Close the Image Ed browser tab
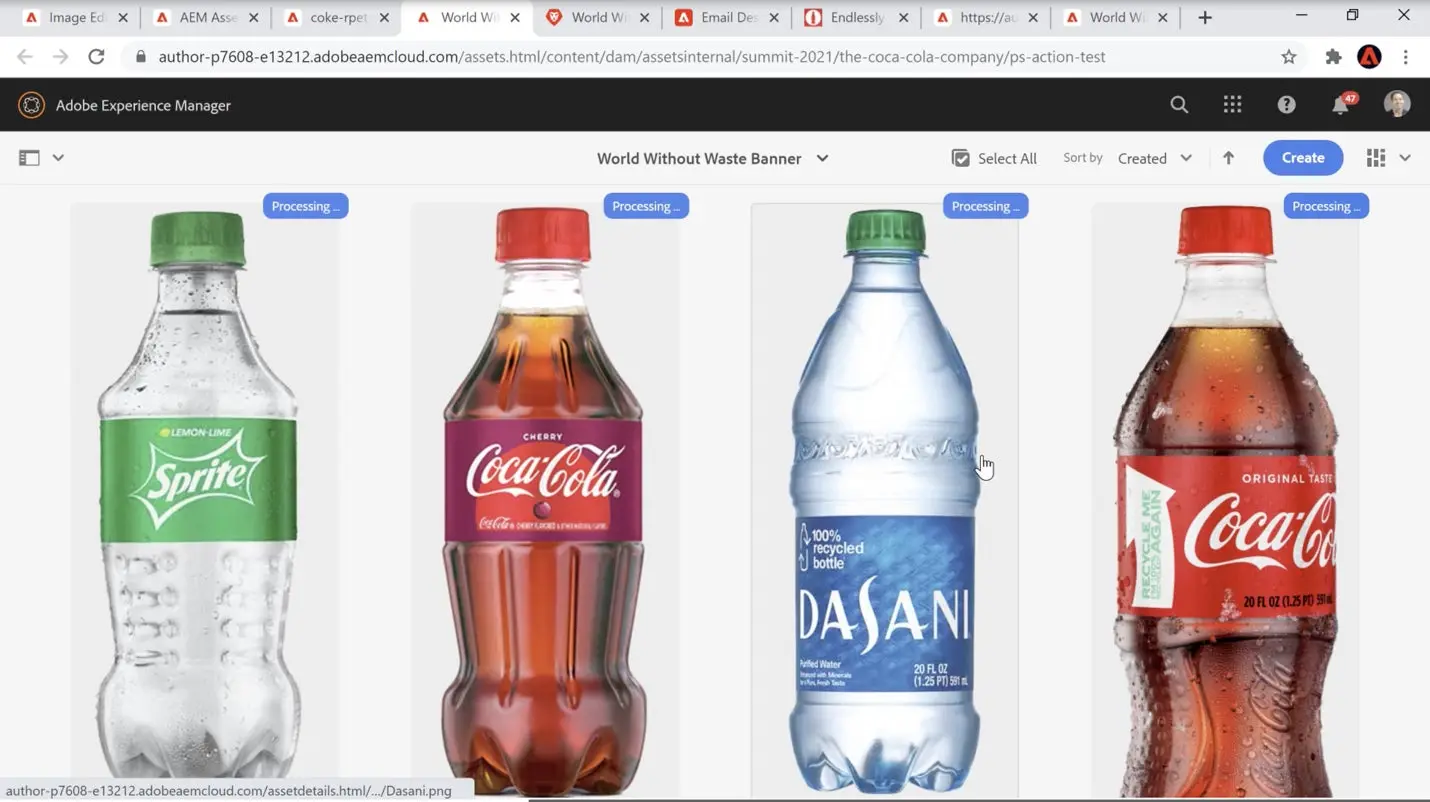The height and width of the screenshot is (802, 1430). [123, 17]
